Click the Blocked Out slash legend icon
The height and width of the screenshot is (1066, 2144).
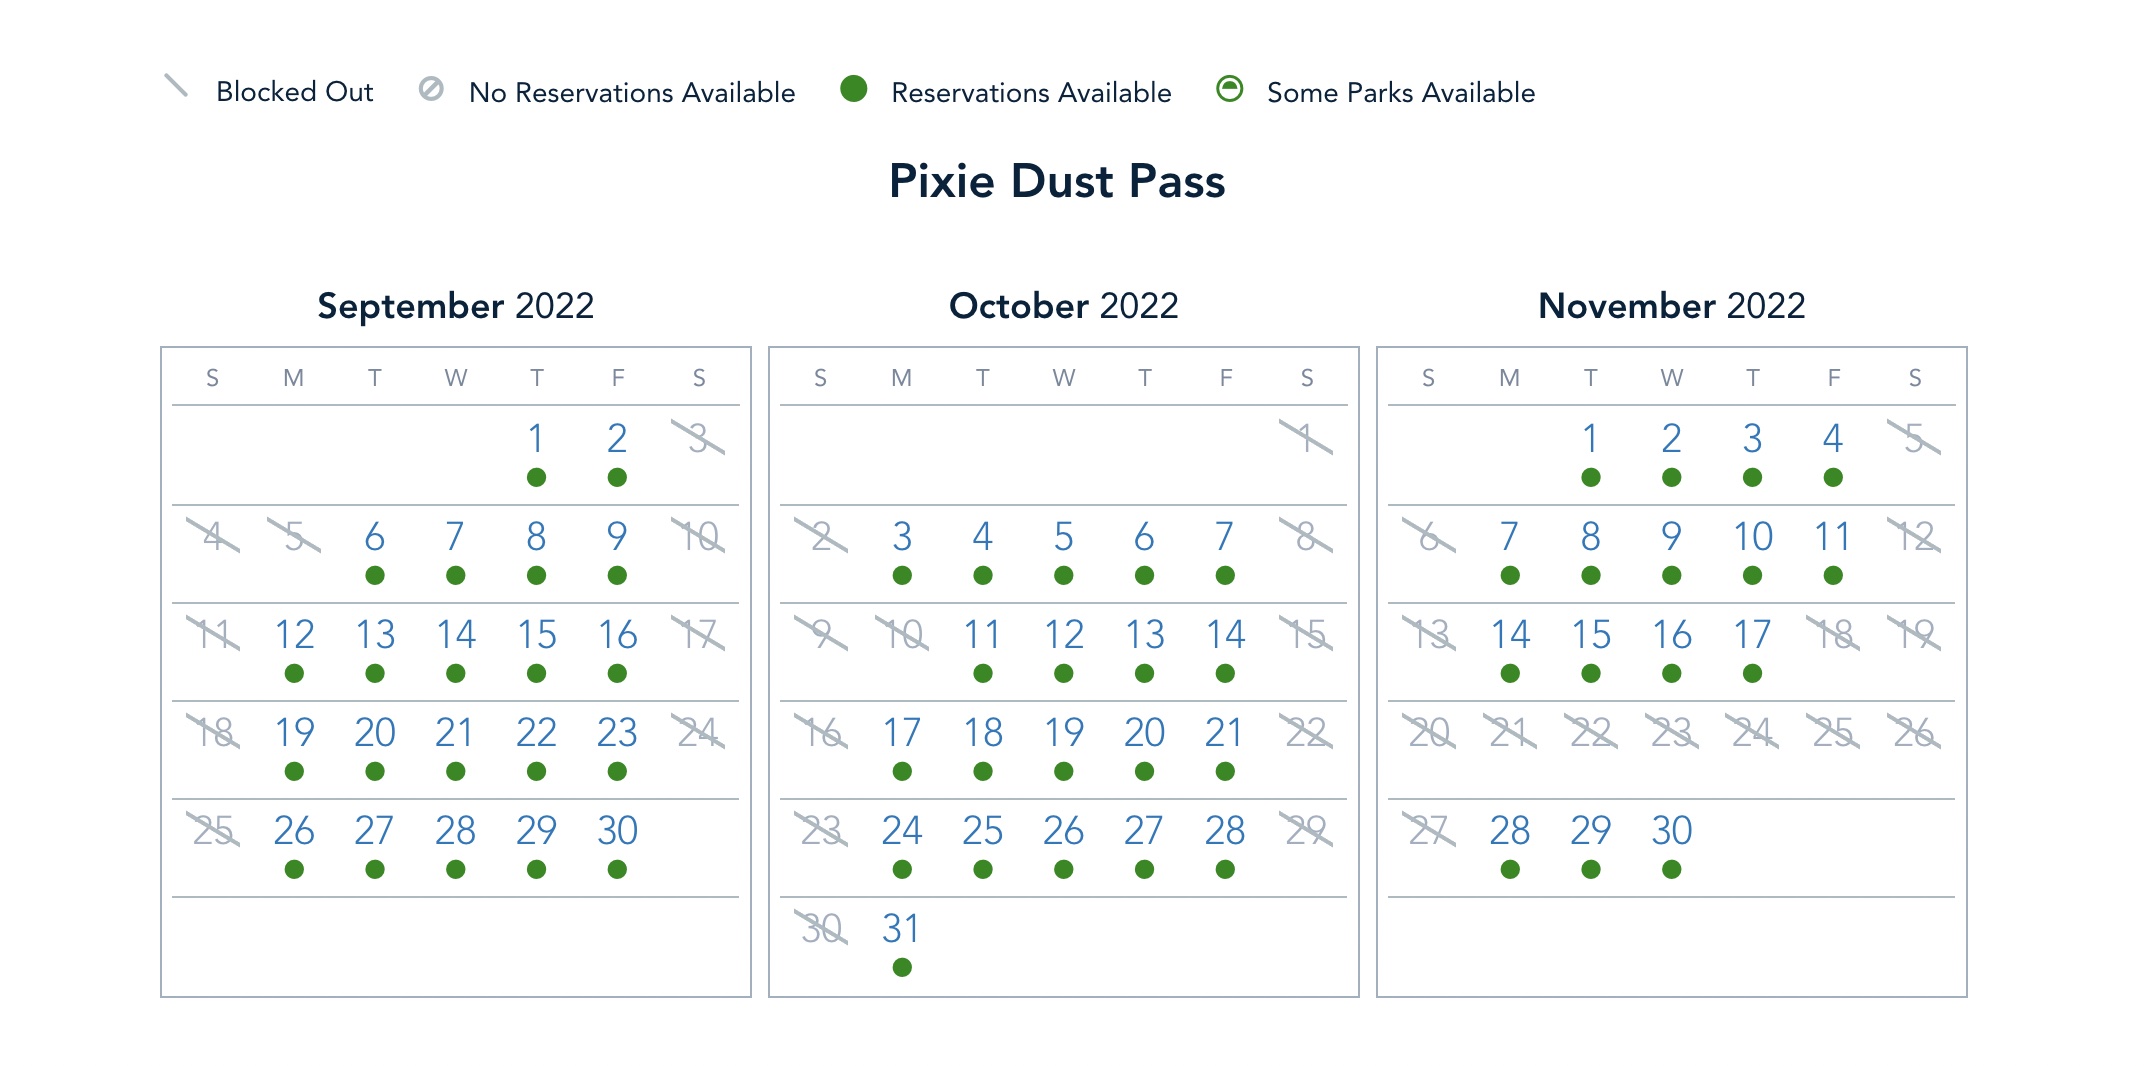176,87
